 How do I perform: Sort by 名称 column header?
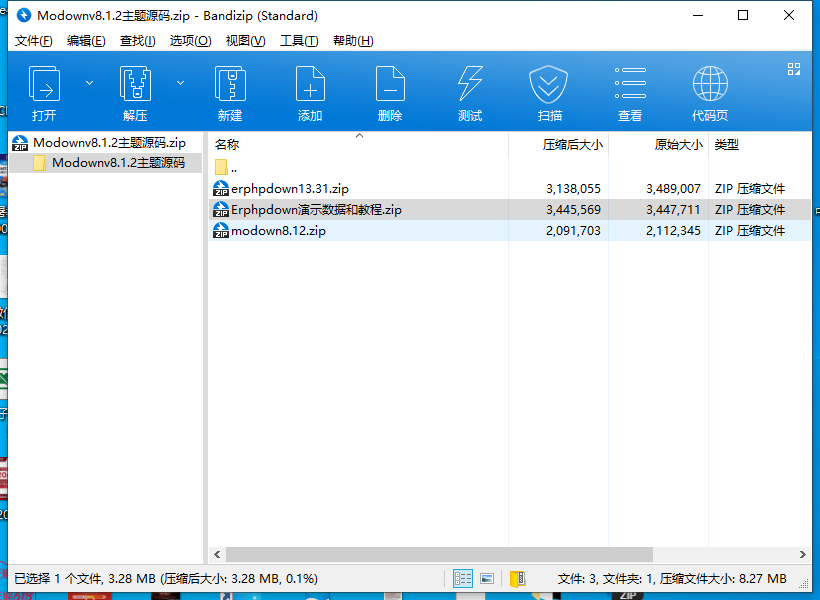pyautogui.click(x=359, y=144)
